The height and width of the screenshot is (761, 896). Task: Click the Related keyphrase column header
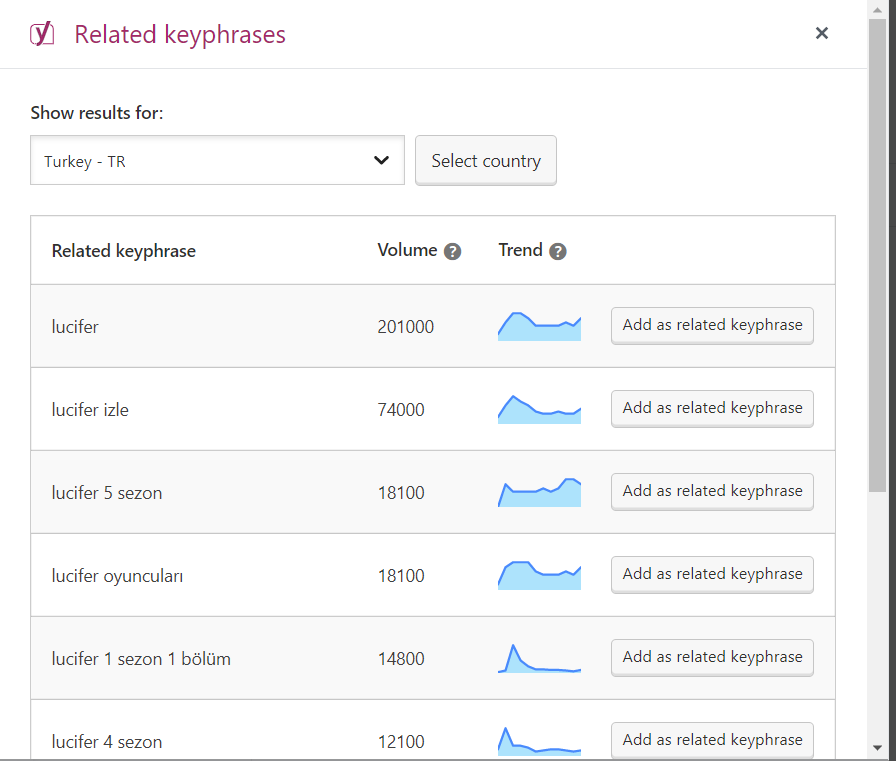(123, 251)
